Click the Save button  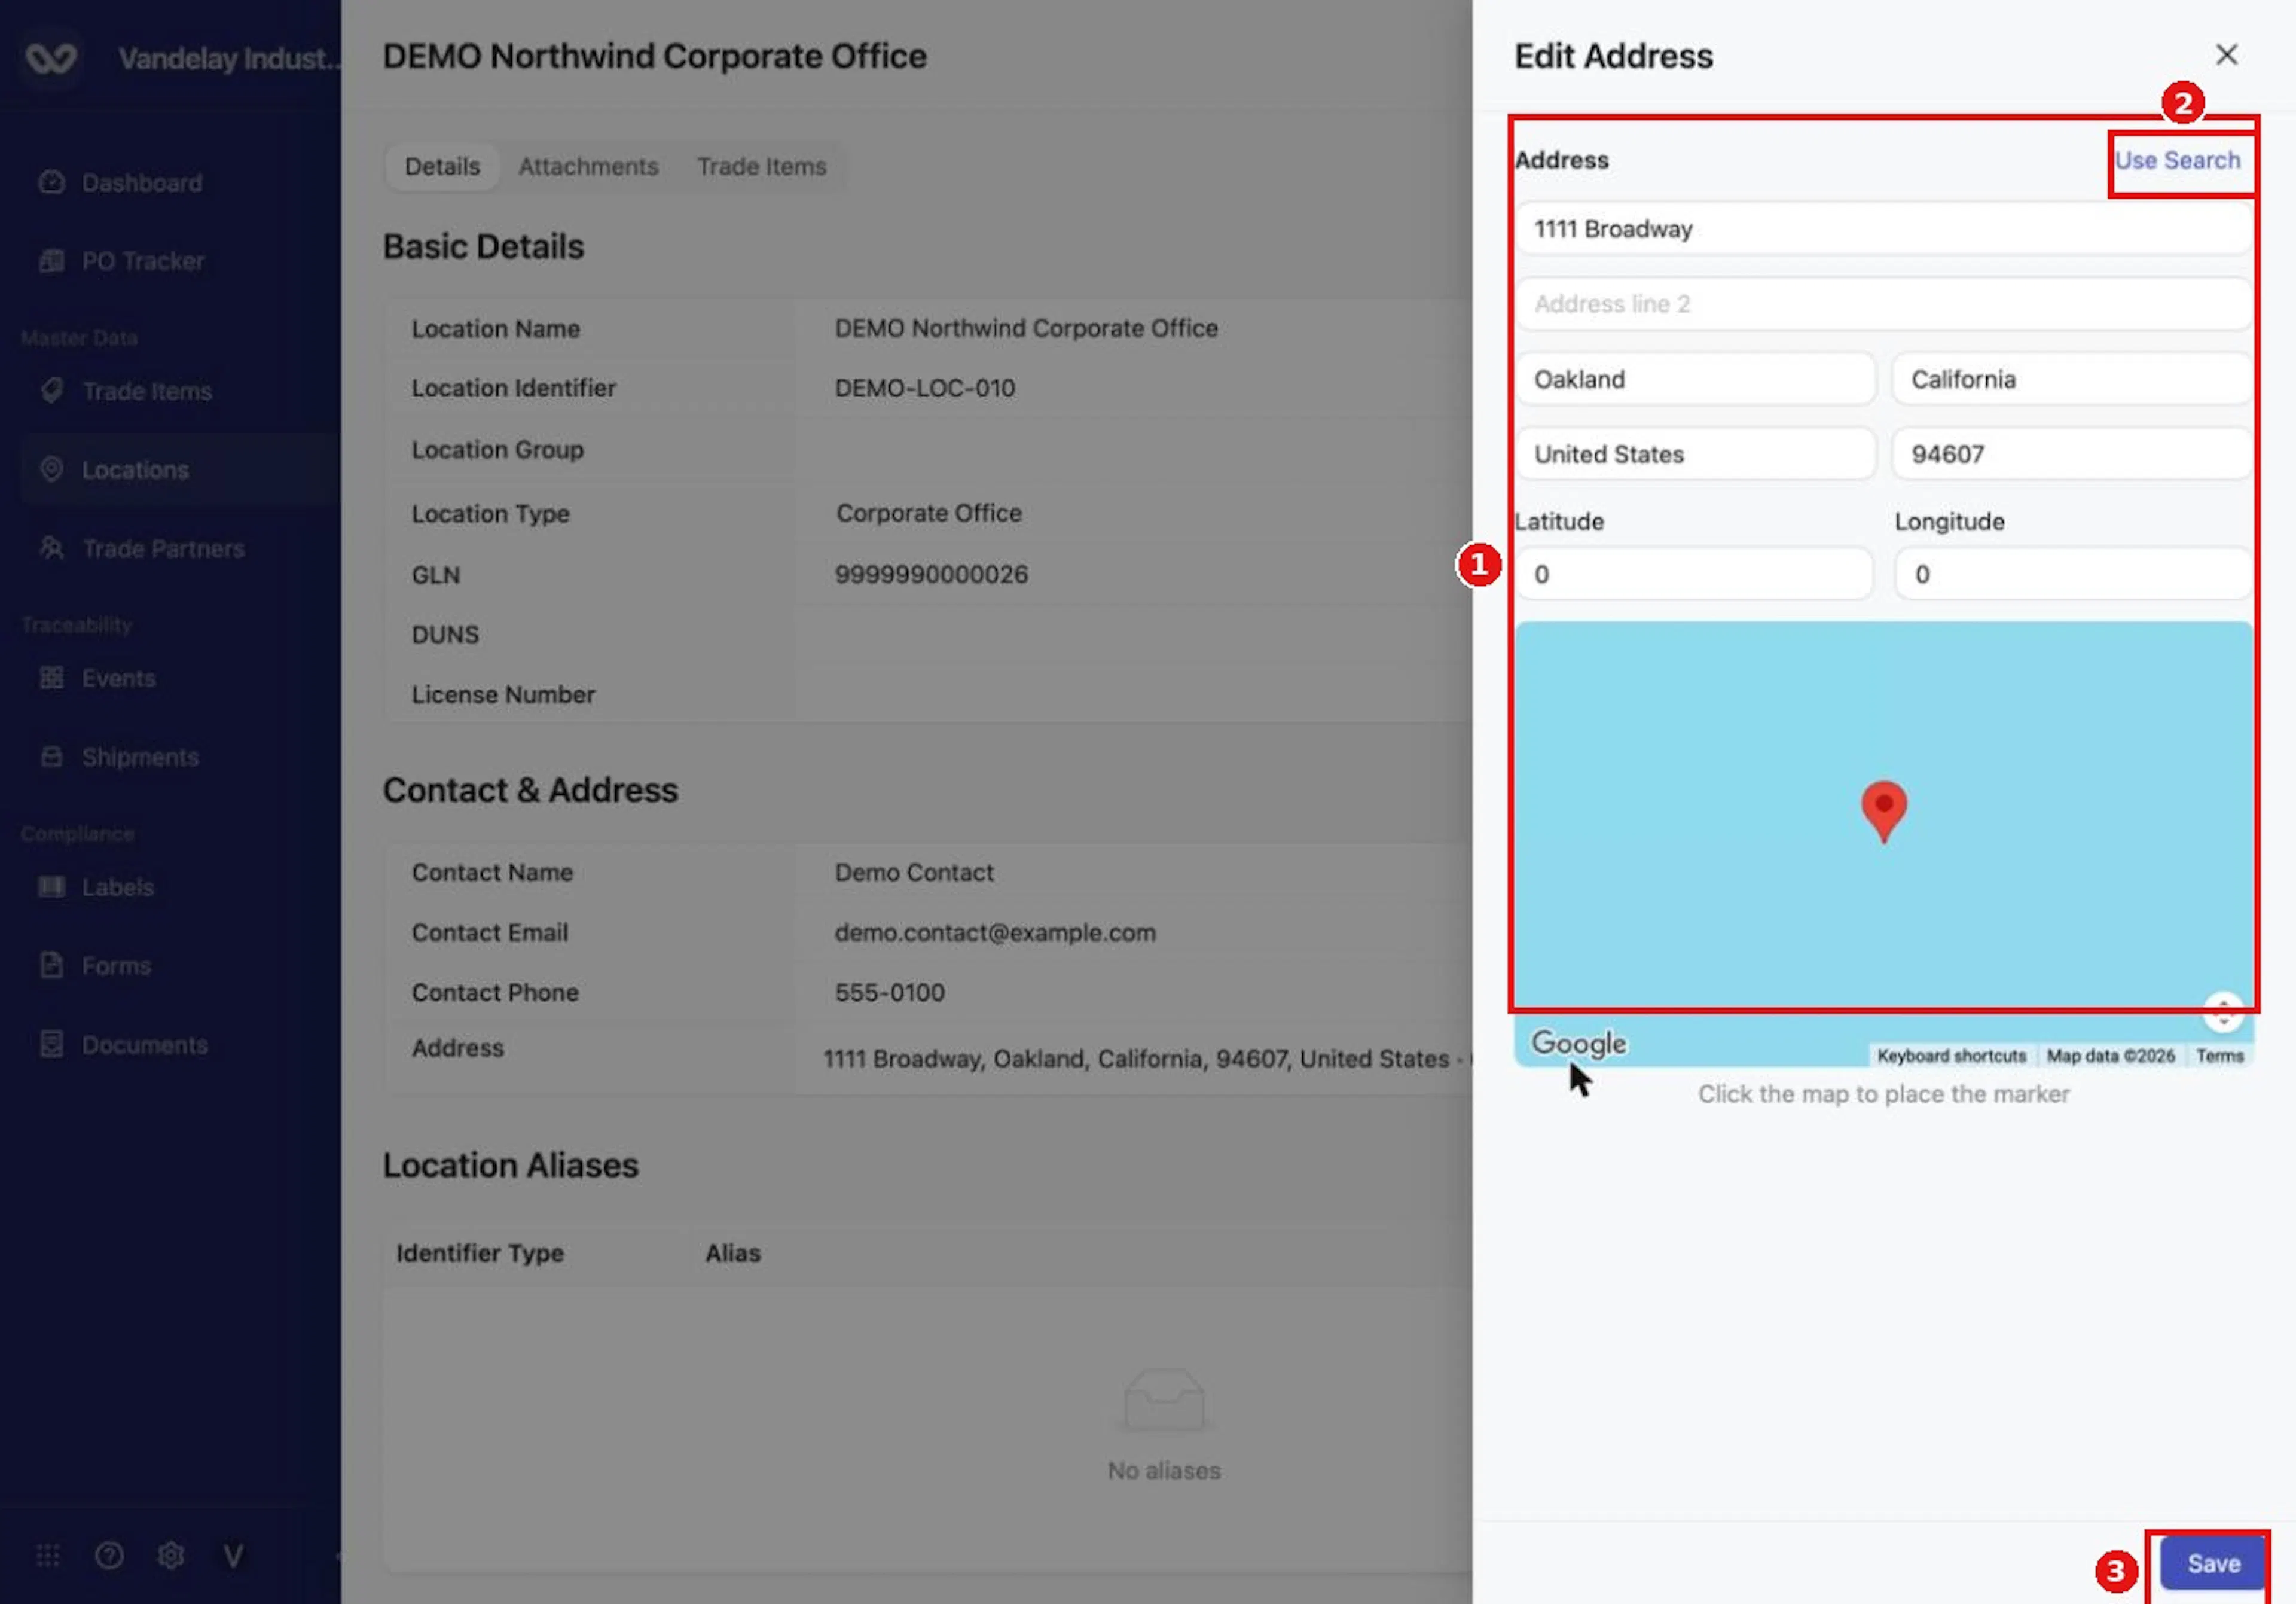coord(2213,1564)
